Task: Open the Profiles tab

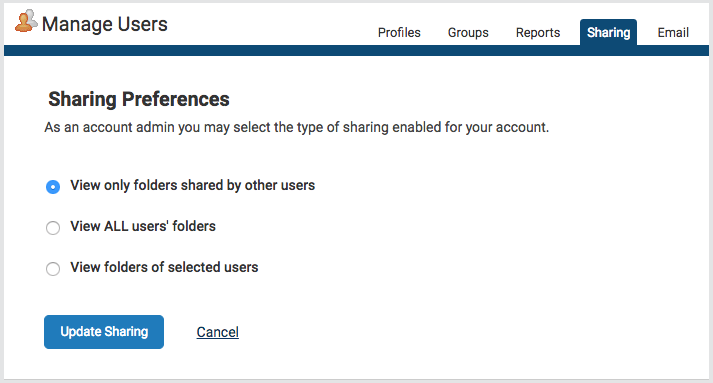Action: coord(399,33)
